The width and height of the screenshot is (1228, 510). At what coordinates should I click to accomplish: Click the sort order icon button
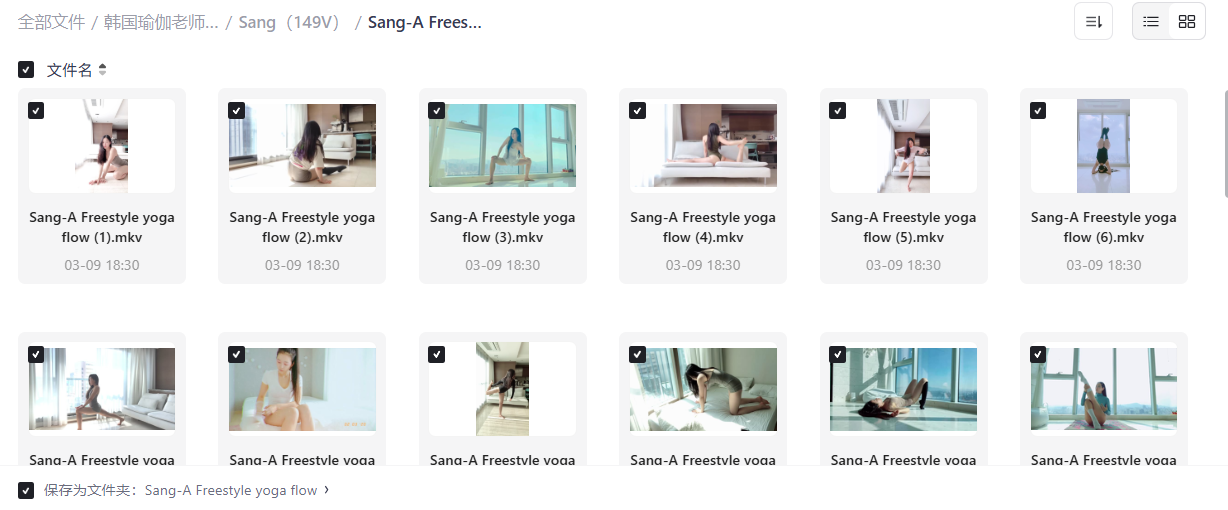pos(1093,21)
